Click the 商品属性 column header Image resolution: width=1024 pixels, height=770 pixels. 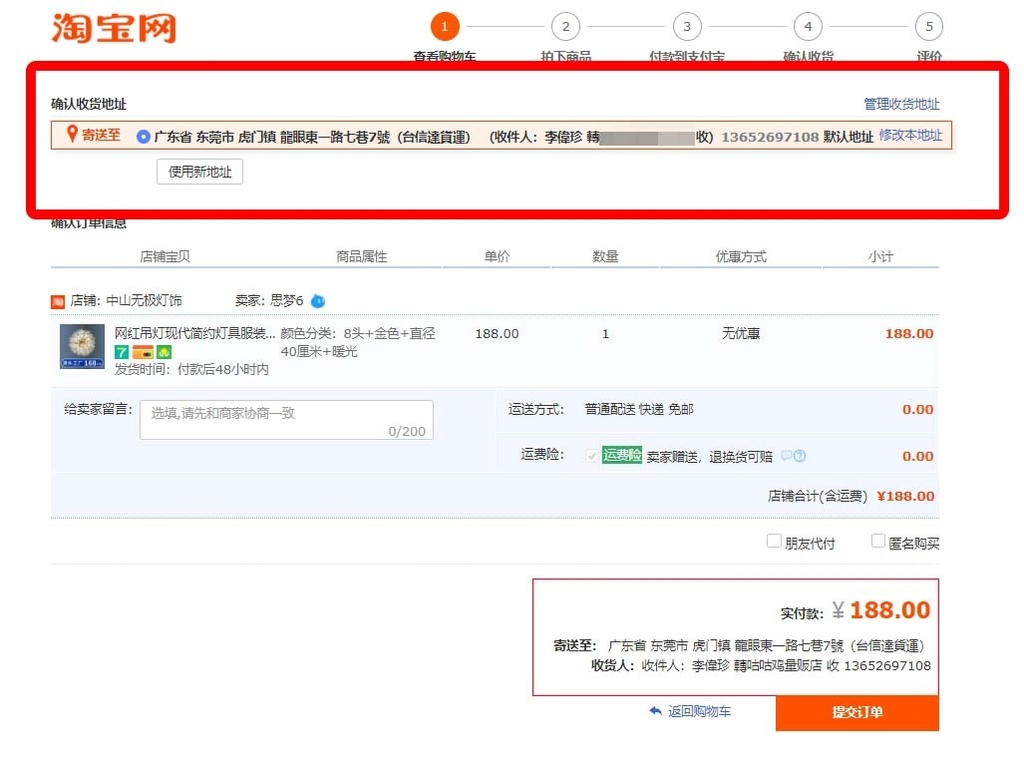pyautogui.click(x=361, y=257)
